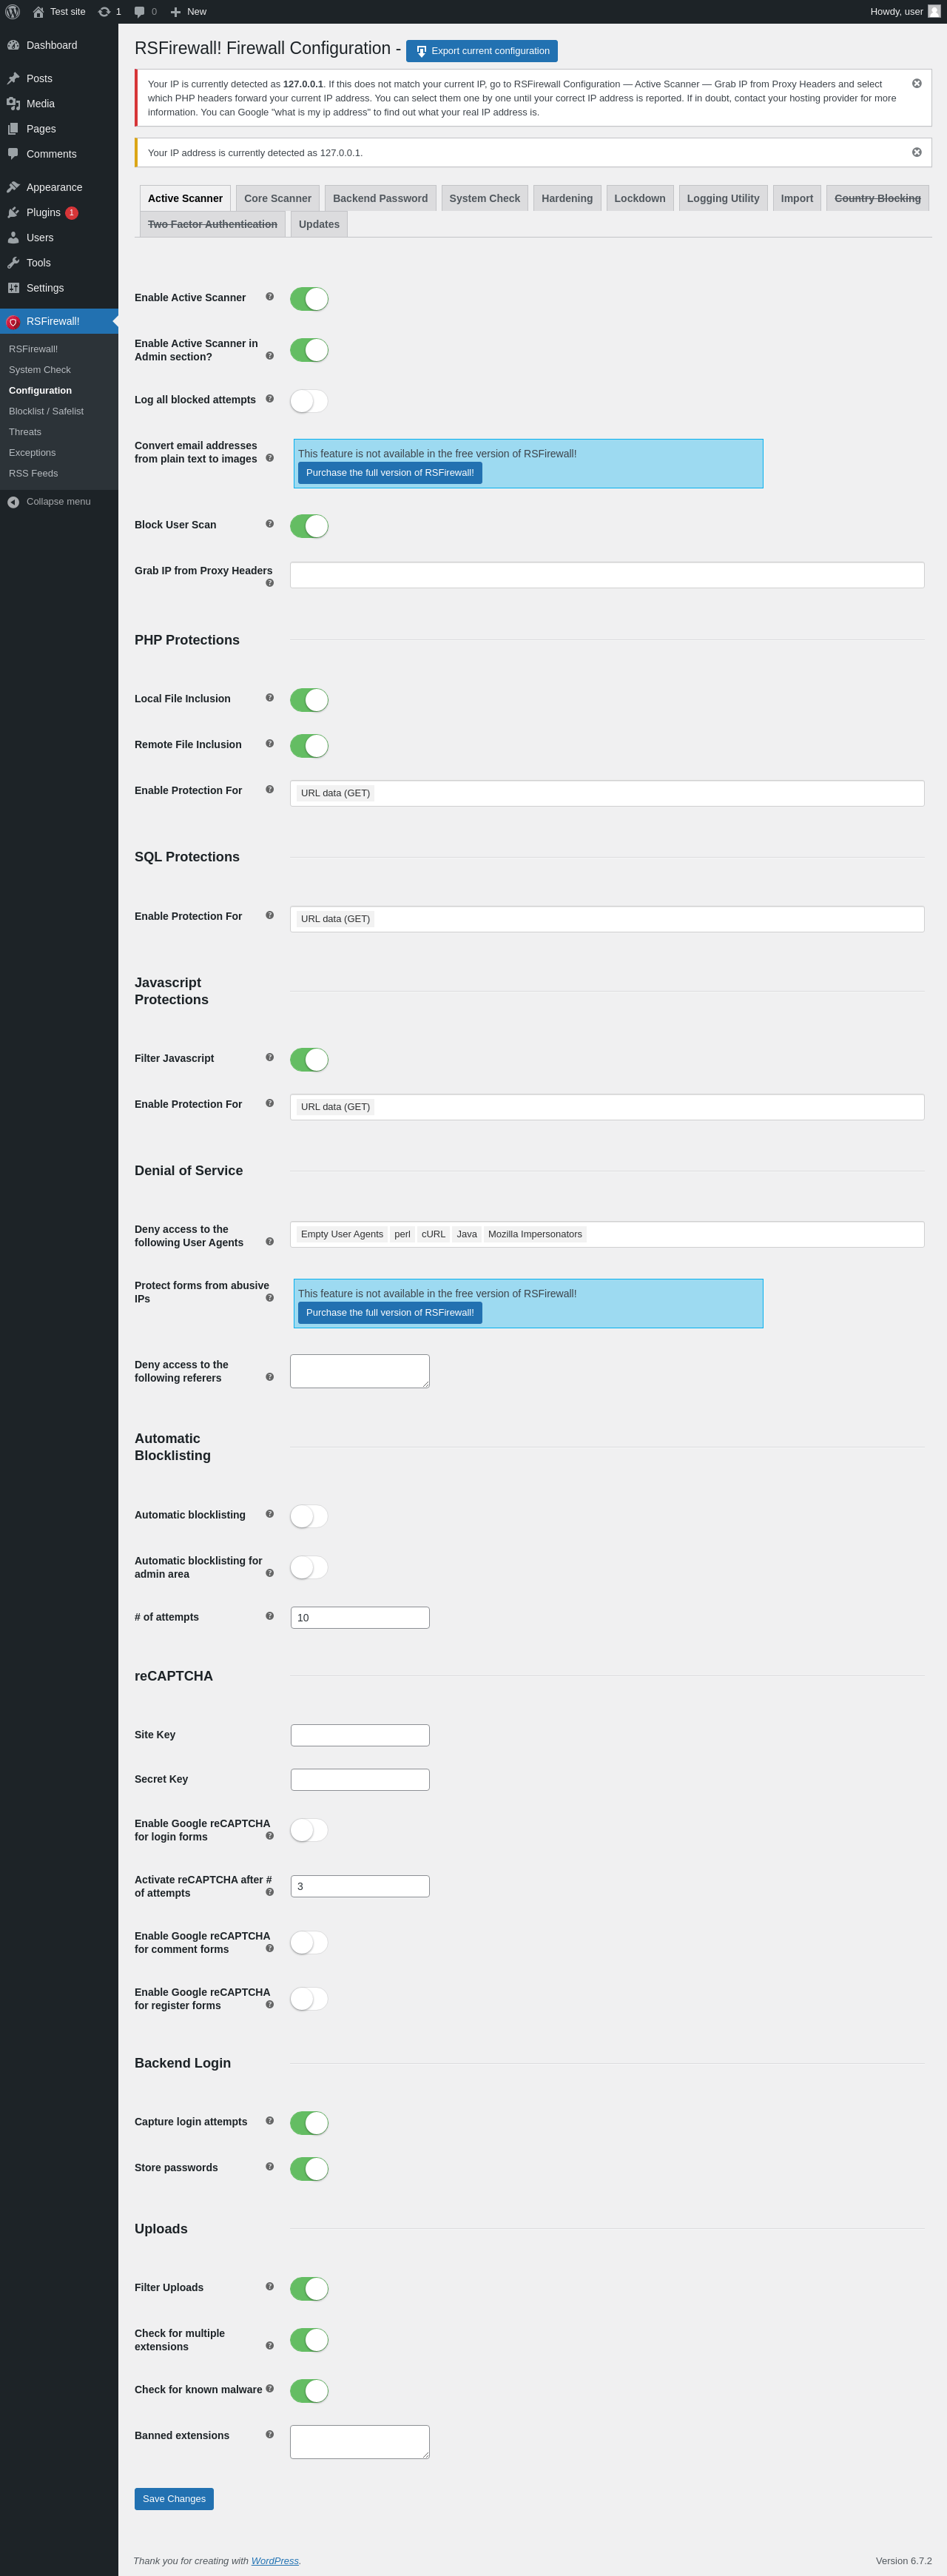
Task: Toggle Check for multiple extensions switch
Action: click(x=309, y=2340)
